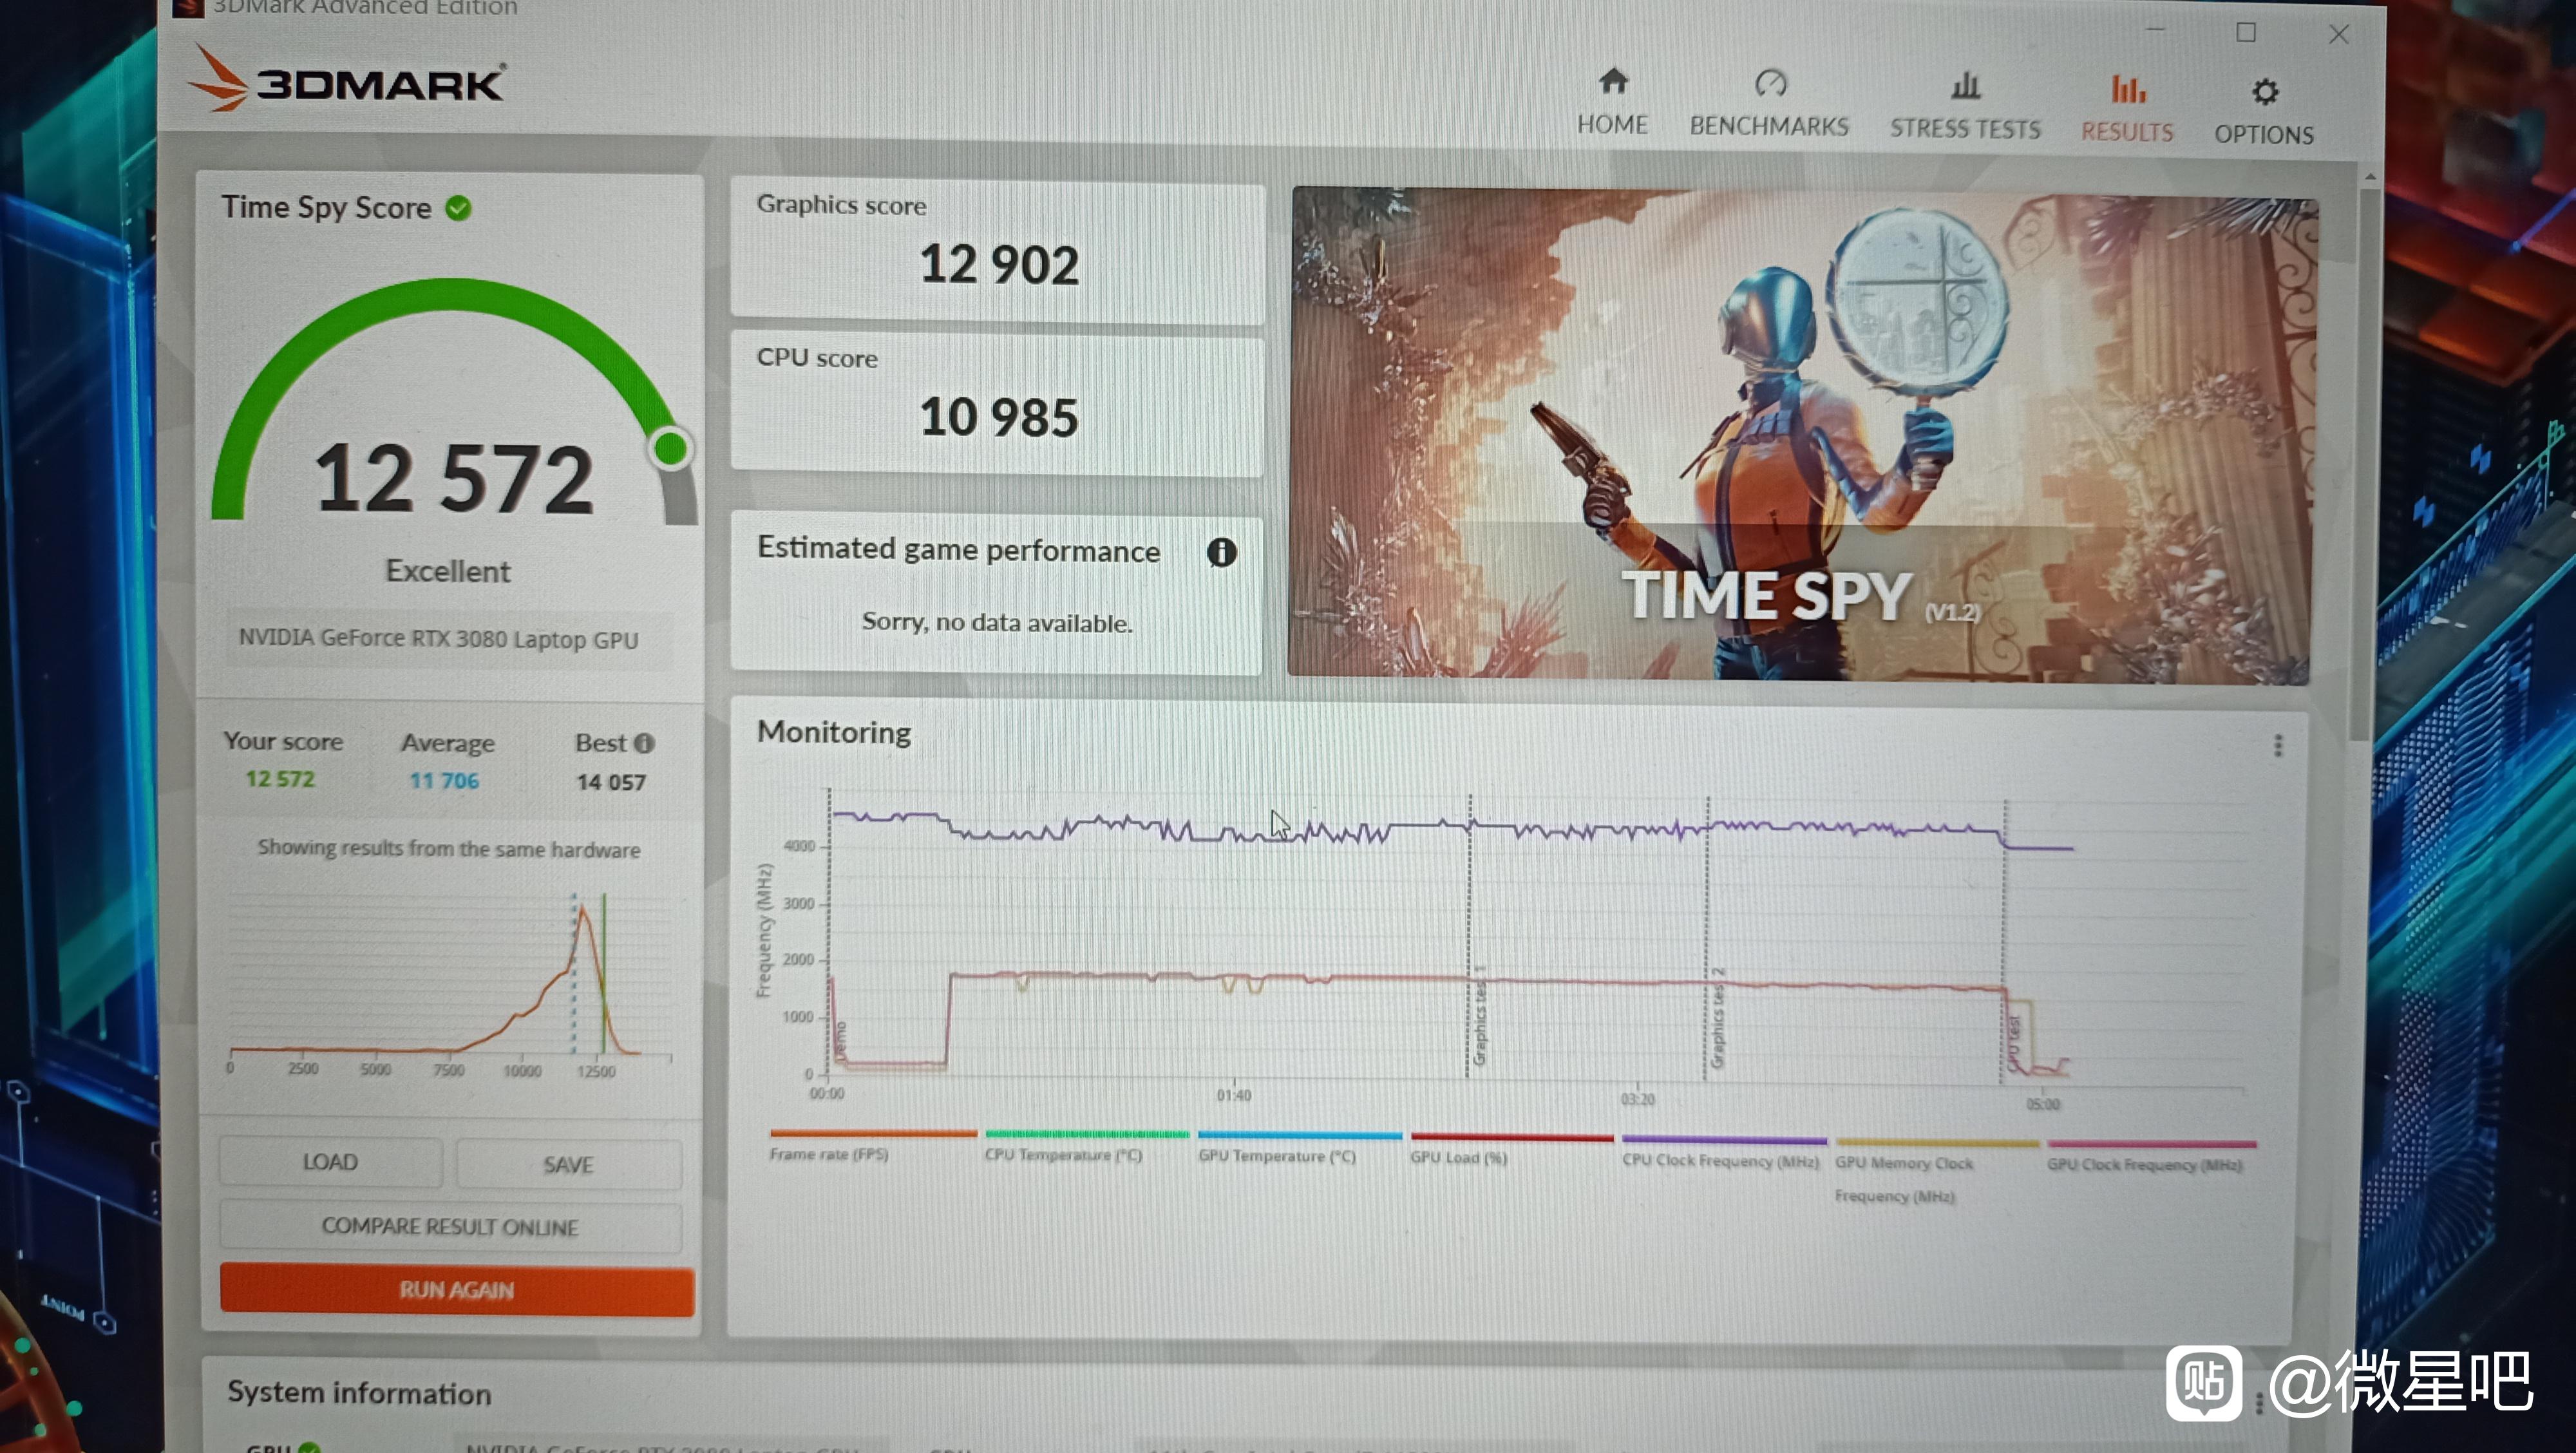Viewport: 2576px width, 1453px height.
Task: Click the Sorry, no data available text
Action: coord(997,622)
